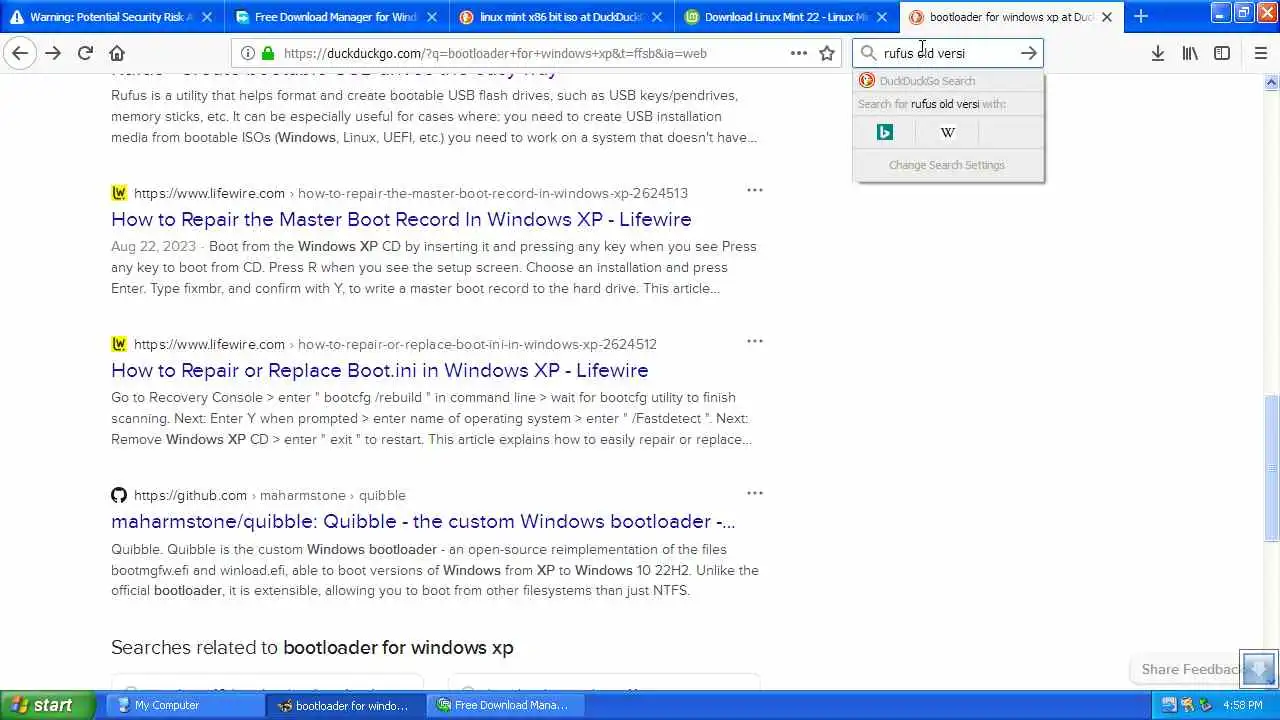Image resolution: width=1280 pixels, height=720 pixels.
Task: Bookmark this page with the star
Action: 827,53
